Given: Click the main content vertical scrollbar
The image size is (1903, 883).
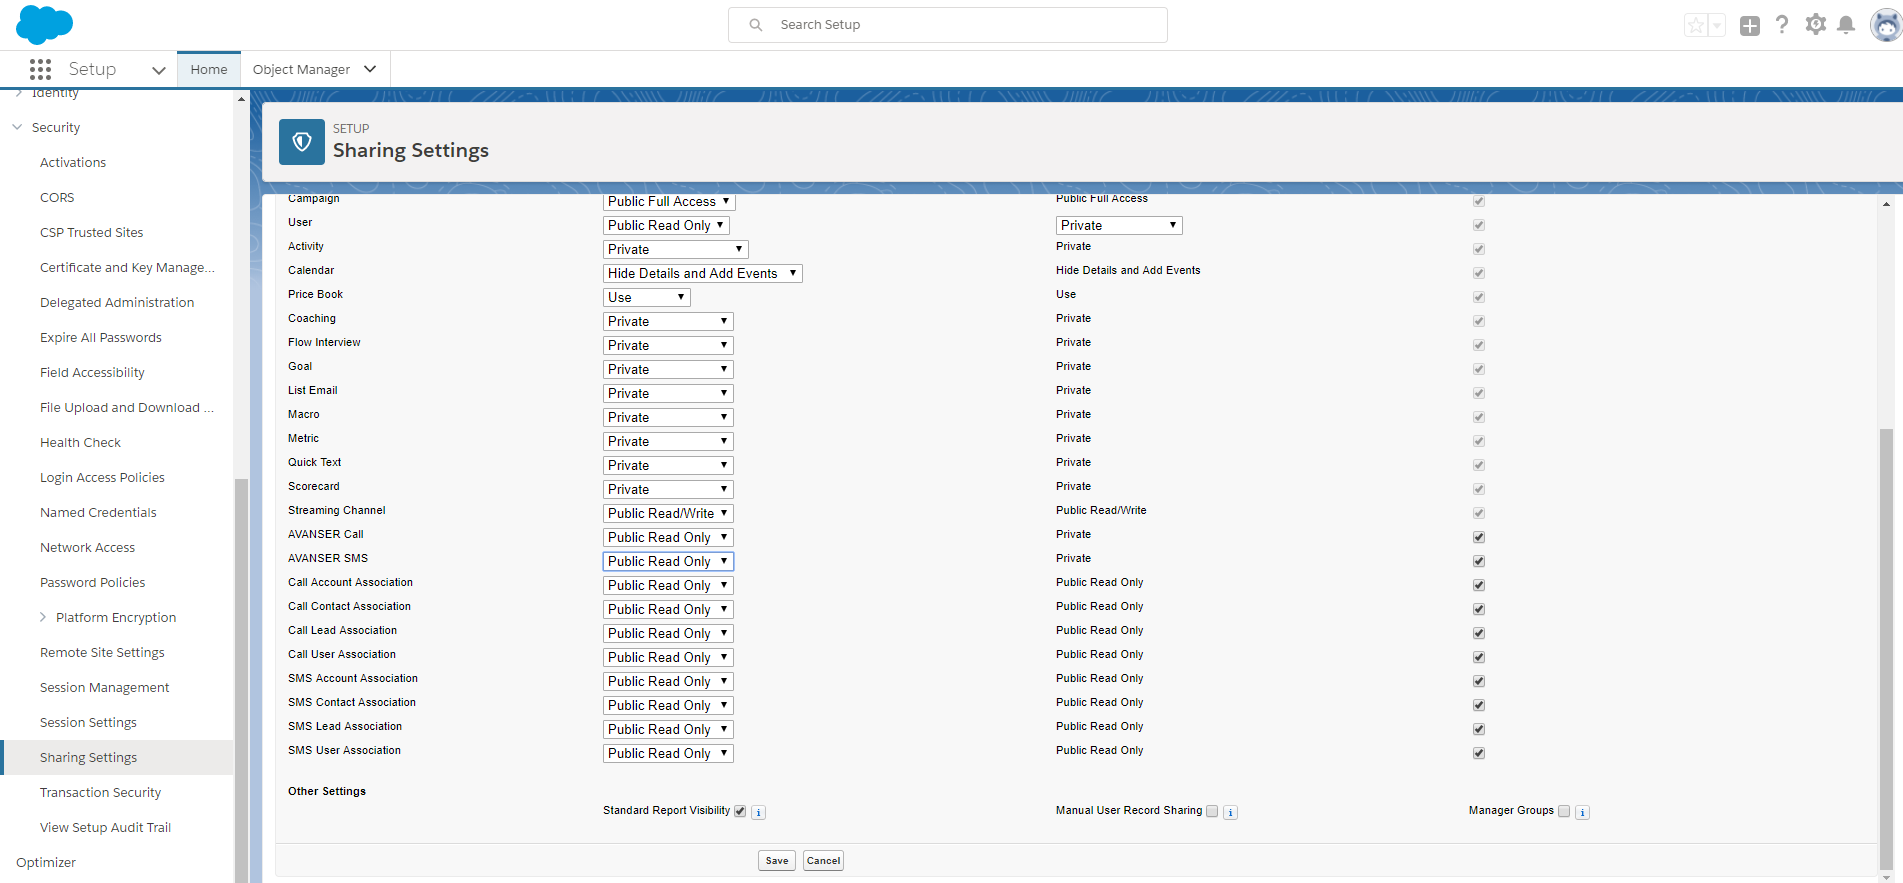Looking at the screenshot, I should point(1886,650).
